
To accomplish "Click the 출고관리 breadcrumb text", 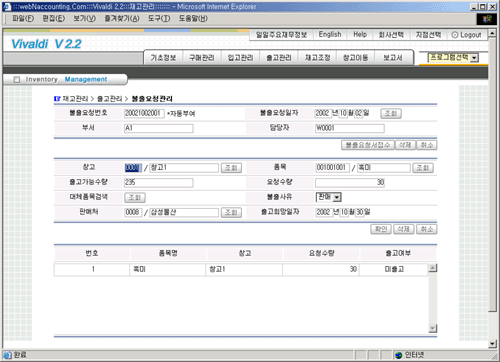I will tap(110, 99).
